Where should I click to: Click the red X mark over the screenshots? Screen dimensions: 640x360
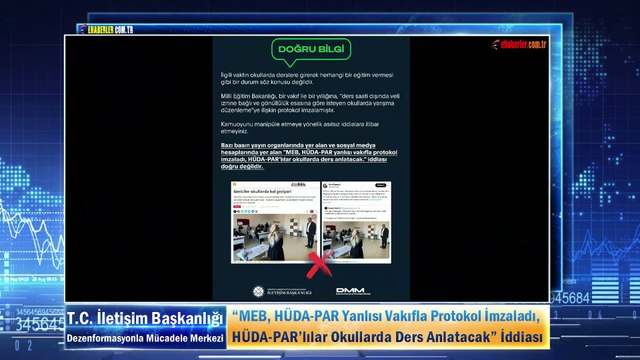pos(319,265)
